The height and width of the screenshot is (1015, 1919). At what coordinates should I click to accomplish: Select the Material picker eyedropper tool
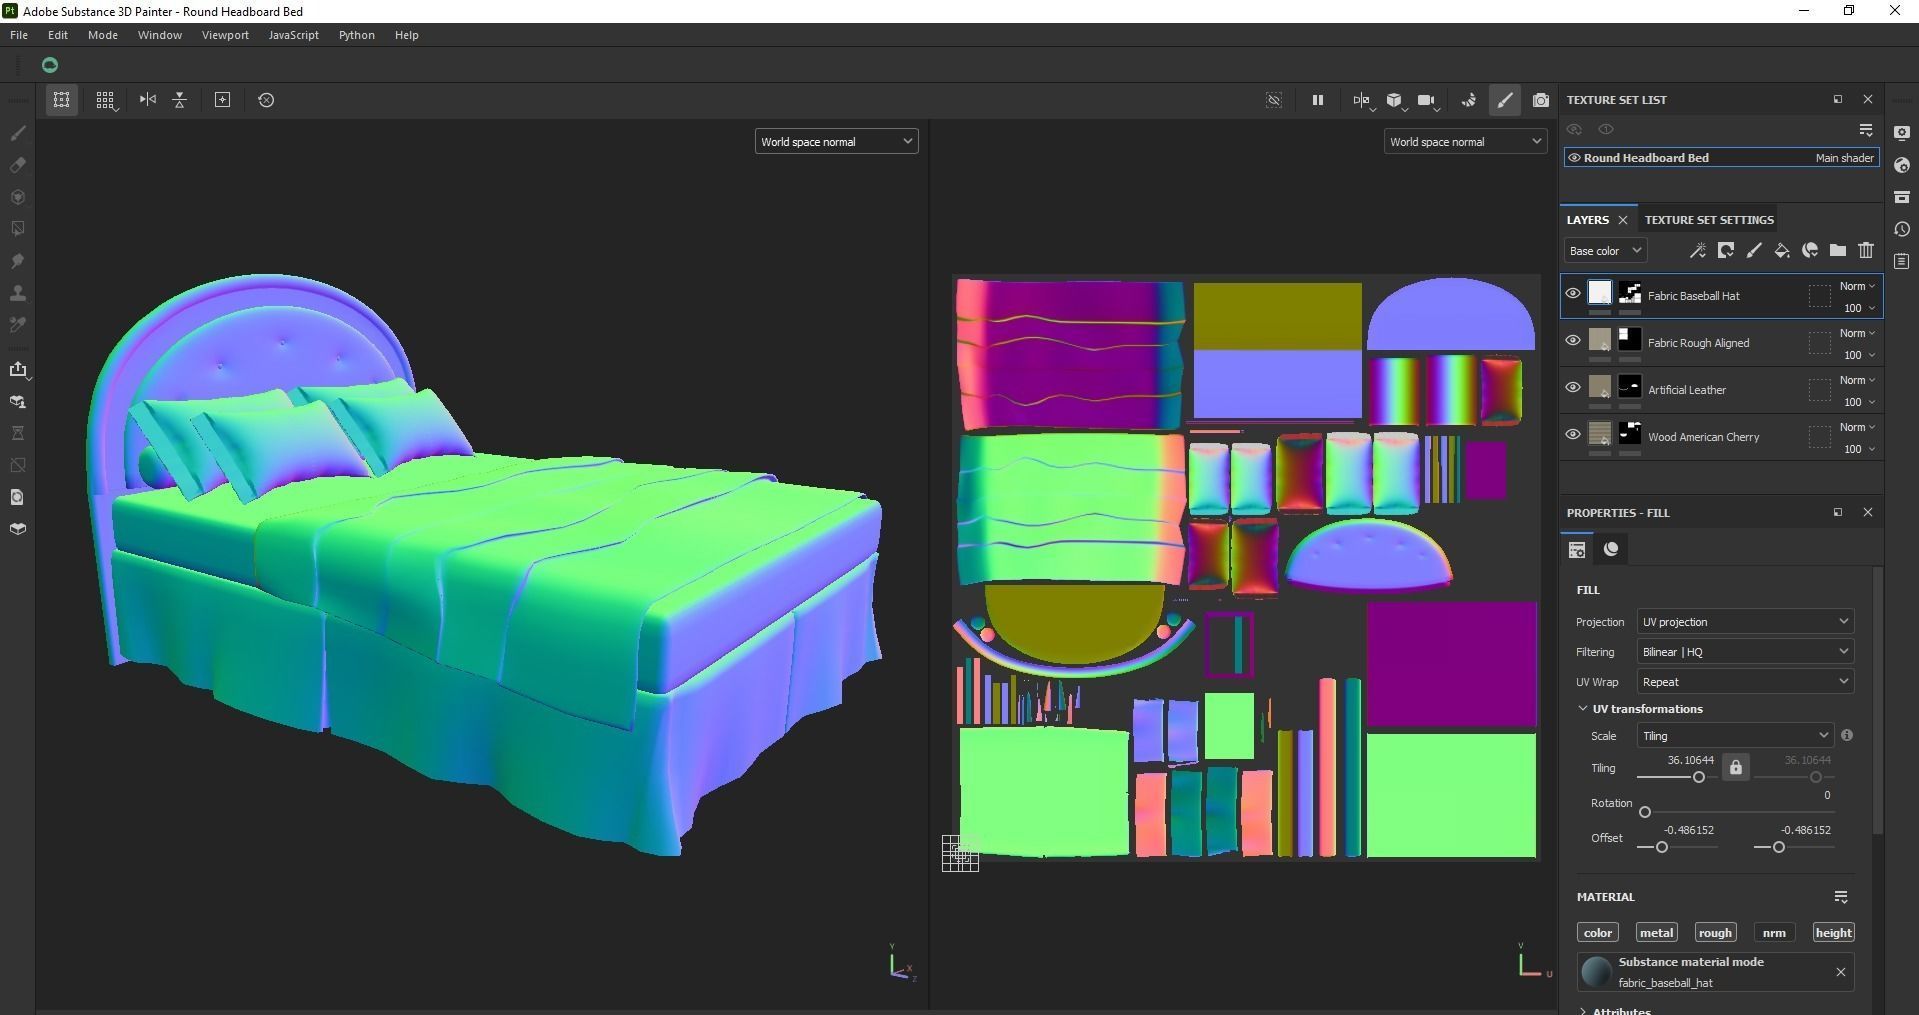tap(18, 325)
